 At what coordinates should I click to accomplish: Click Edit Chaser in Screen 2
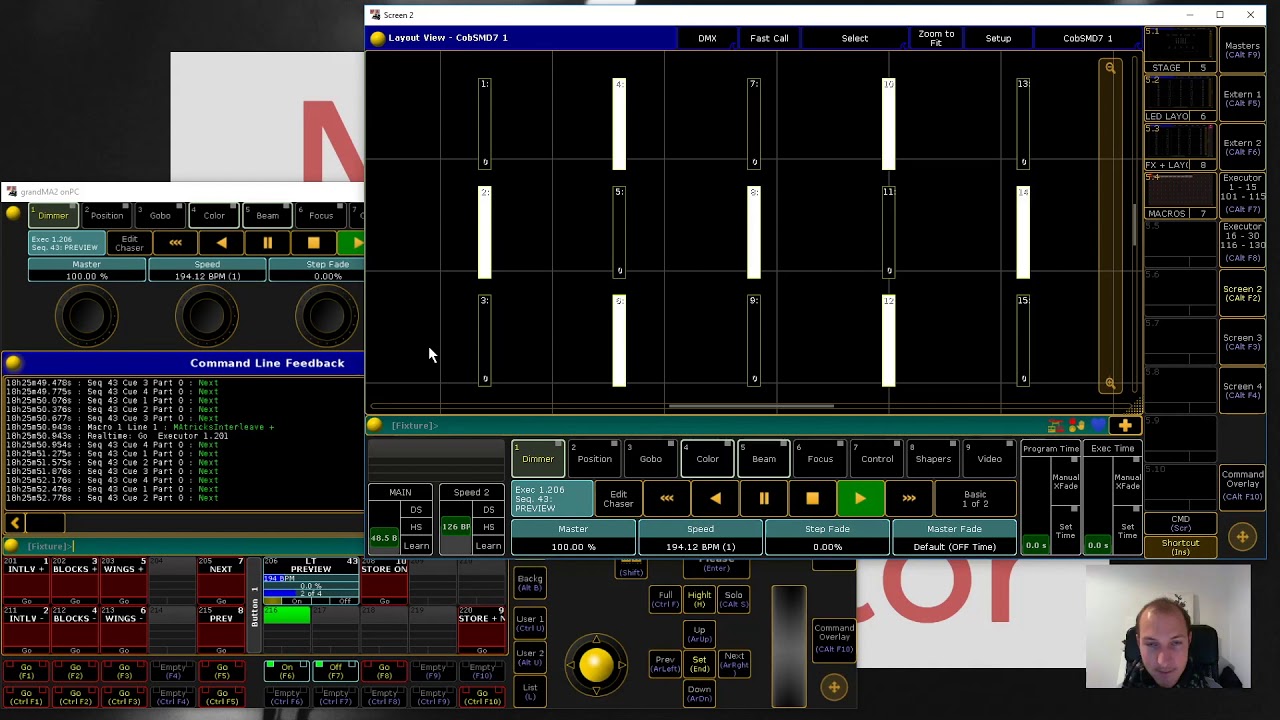click(618, 498)
